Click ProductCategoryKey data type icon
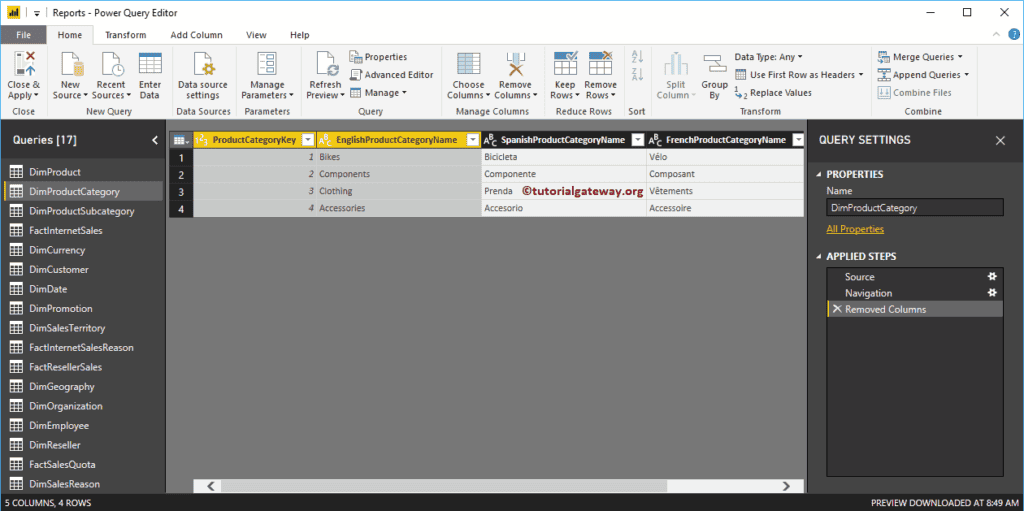This screenshot has height=511, width=1024. pyautogui.click(x=202, y=140)
